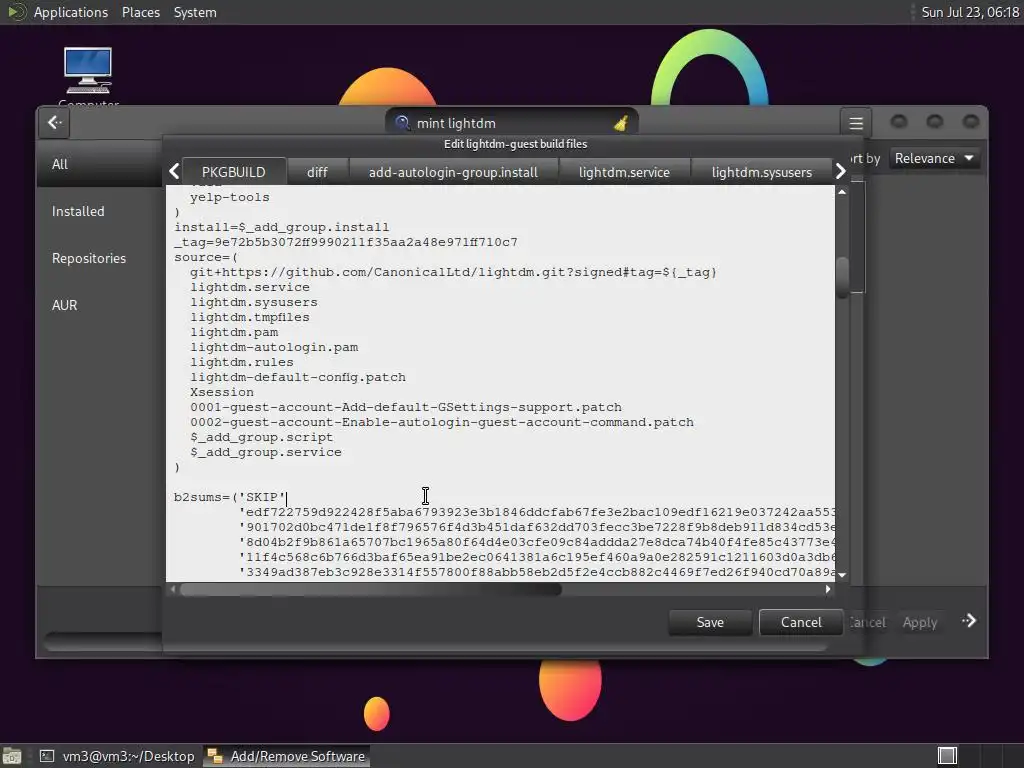1024x768 pixels.
Task: Click the distro logo beside Applications
Action: (x=16, y=12)
